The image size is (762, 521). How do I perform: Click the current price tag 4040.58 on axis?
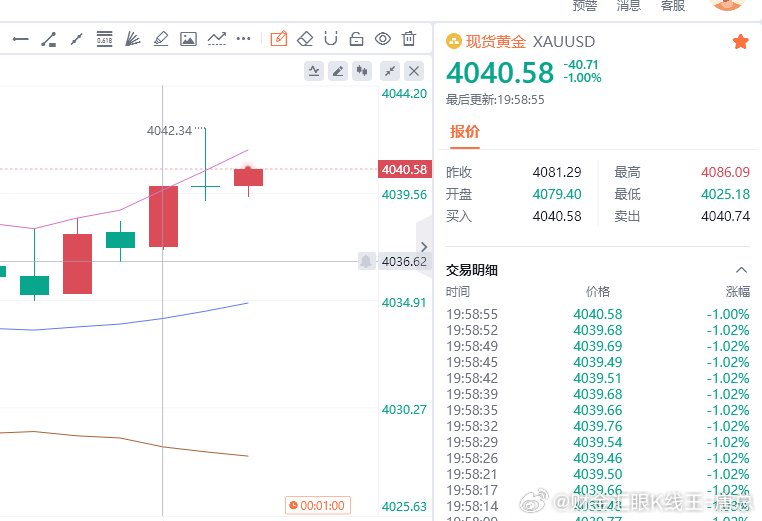point(404,170)
